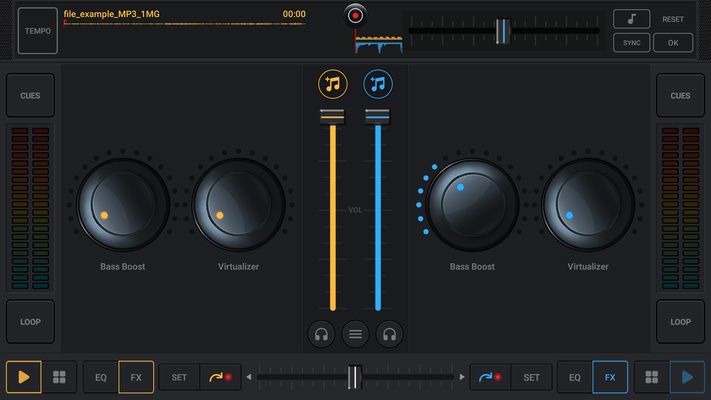Click the right deck Bass Boost knob

(472, 205)
